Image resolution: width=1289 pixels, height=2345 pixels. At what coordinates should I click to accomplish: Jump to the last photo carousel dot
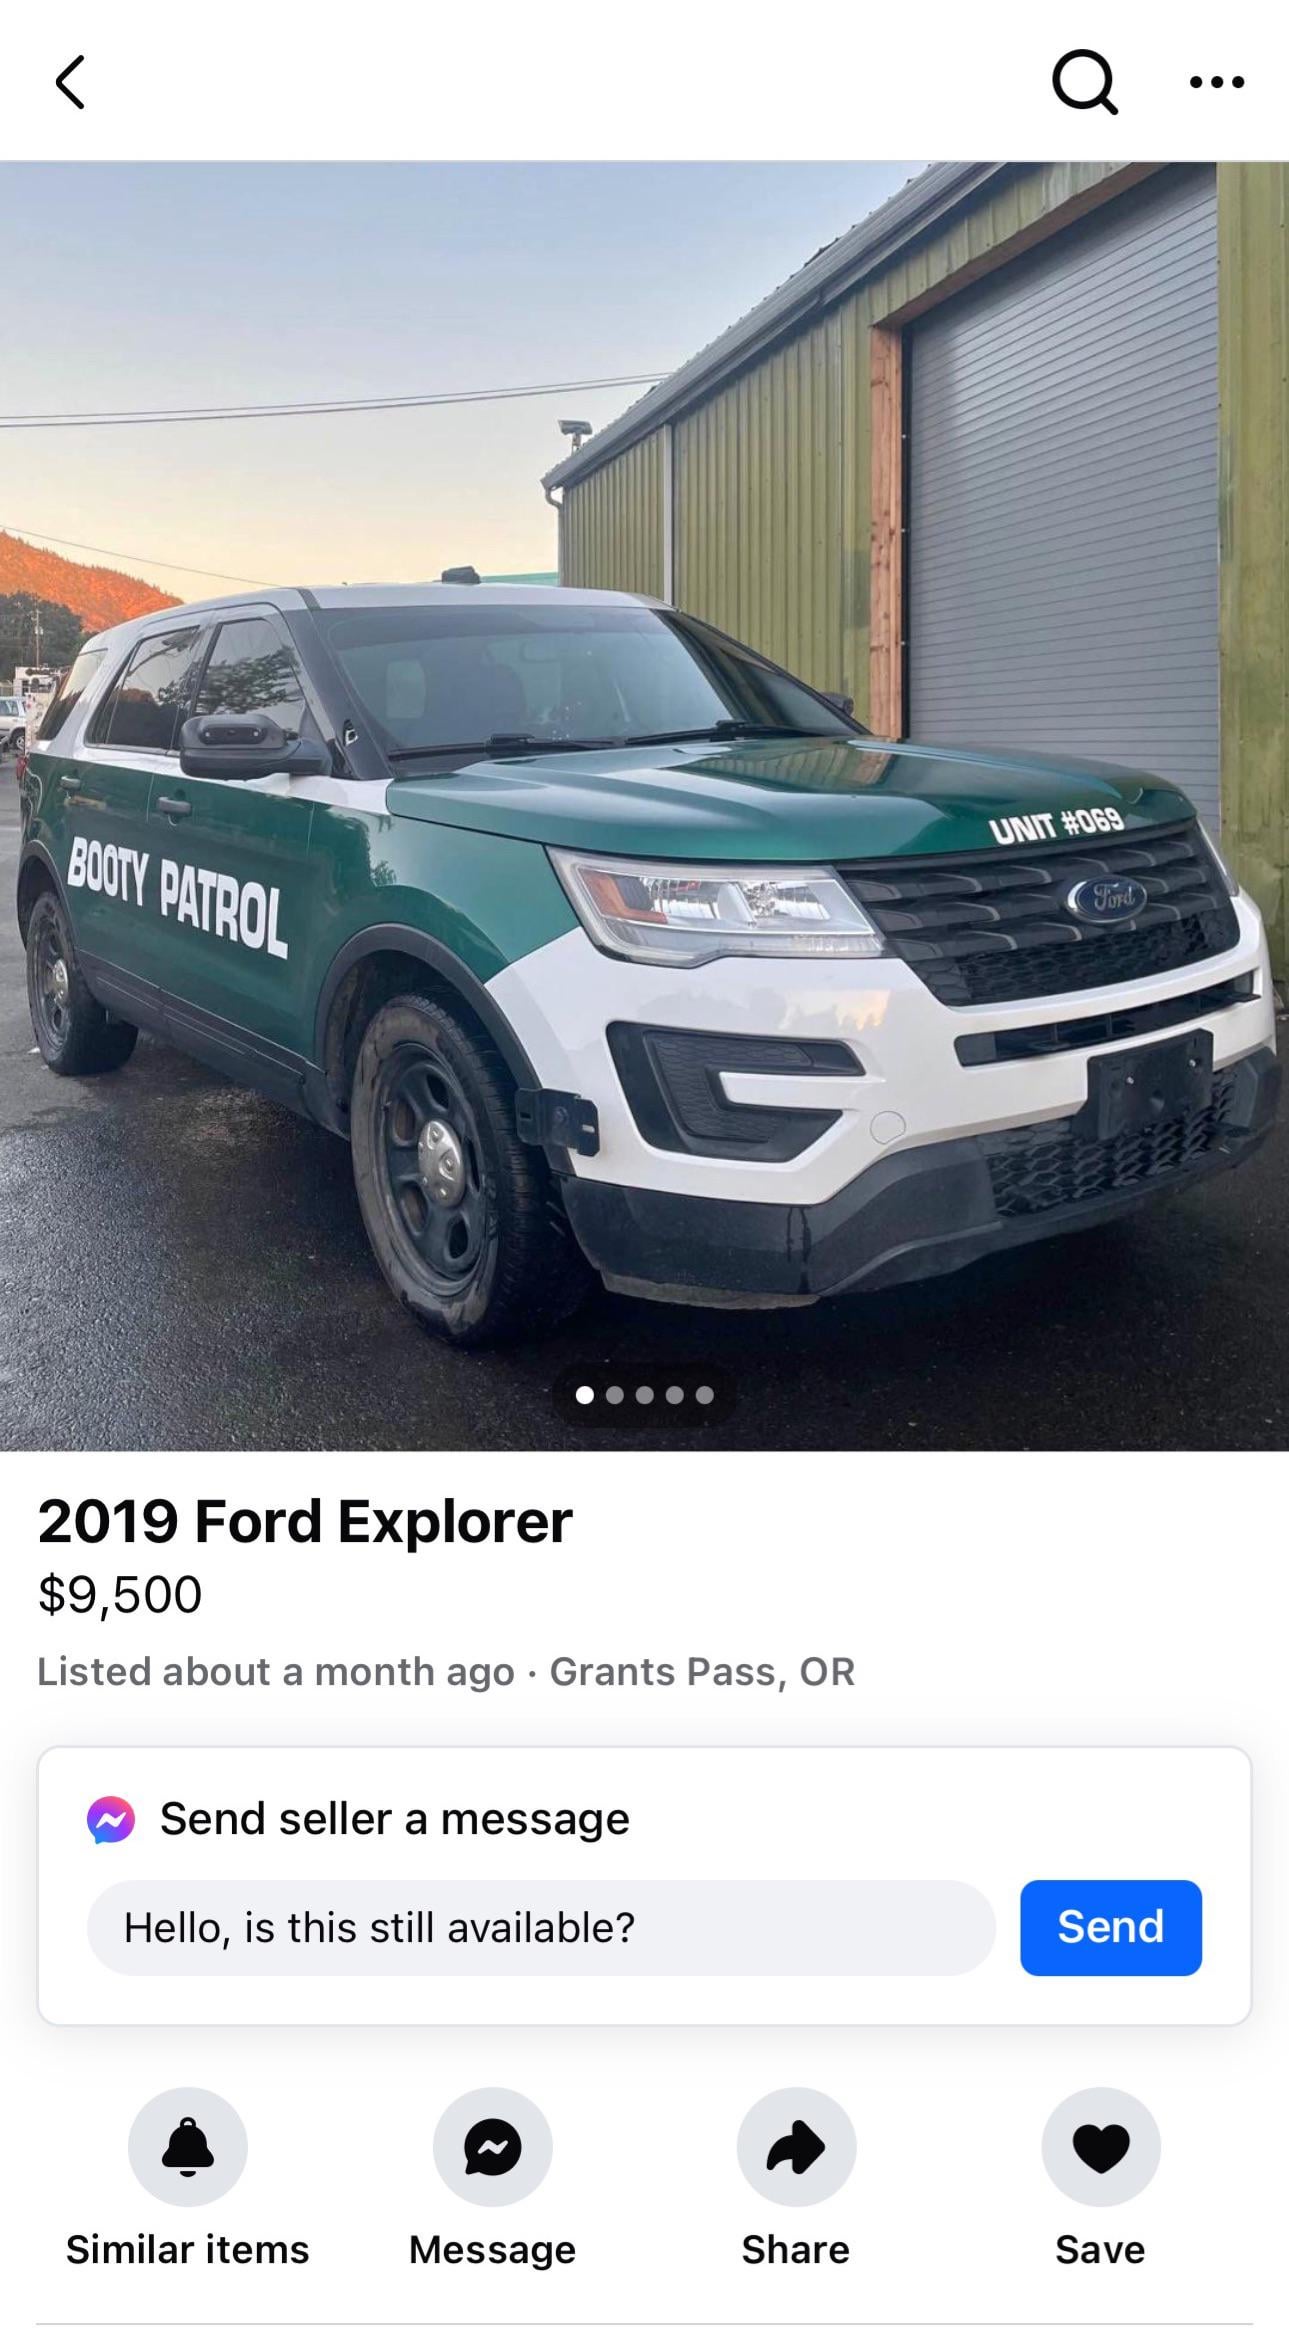[x=705, y=1395]
